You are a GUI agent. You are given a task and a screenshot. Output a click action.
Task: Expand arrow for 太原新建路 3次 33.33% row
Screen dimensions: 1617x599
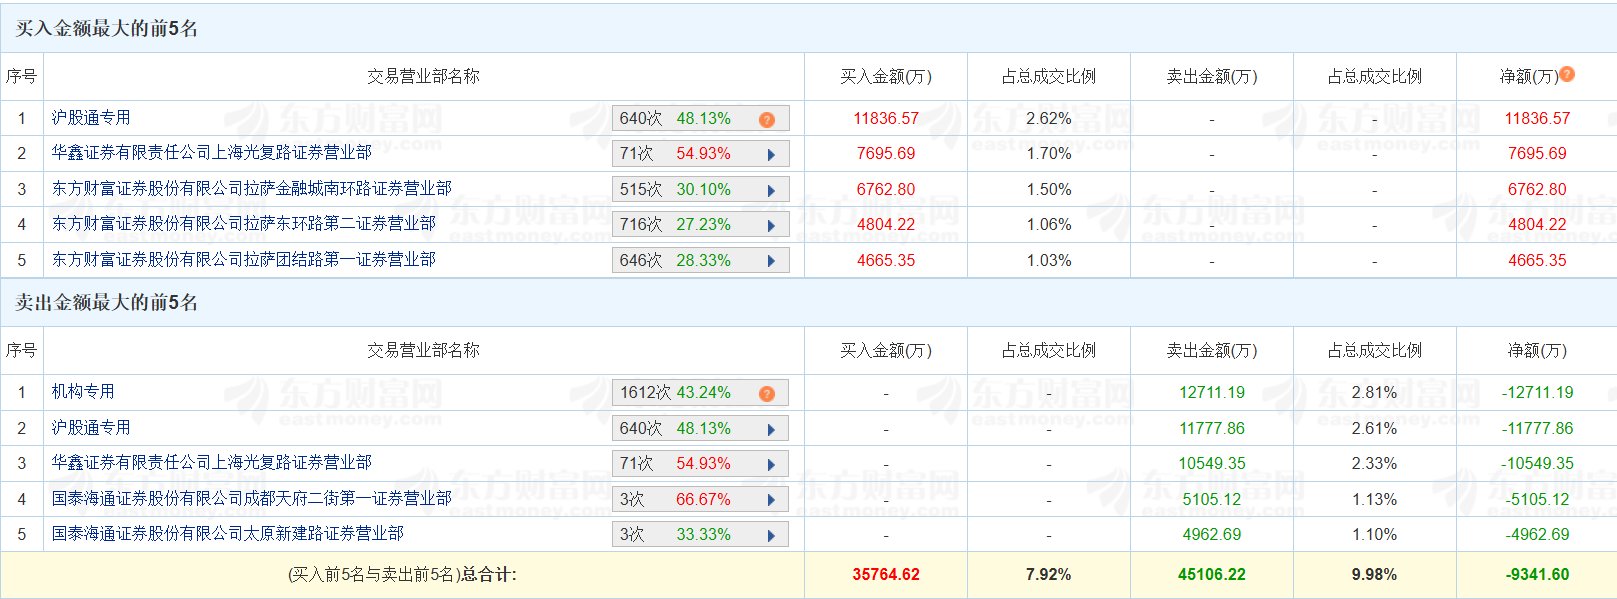[771, 535]
